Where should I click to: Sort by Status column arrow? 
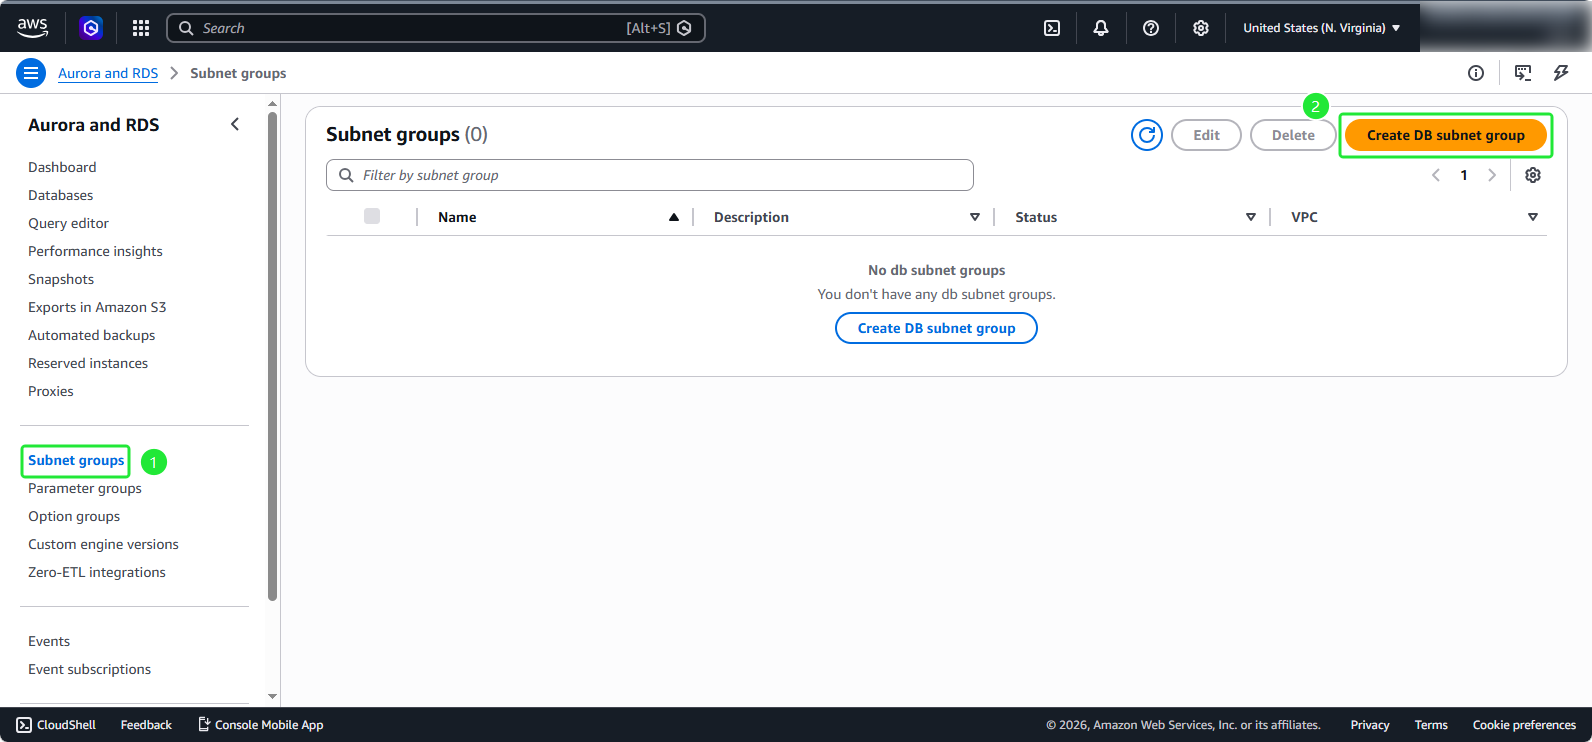coord(1251,217)
